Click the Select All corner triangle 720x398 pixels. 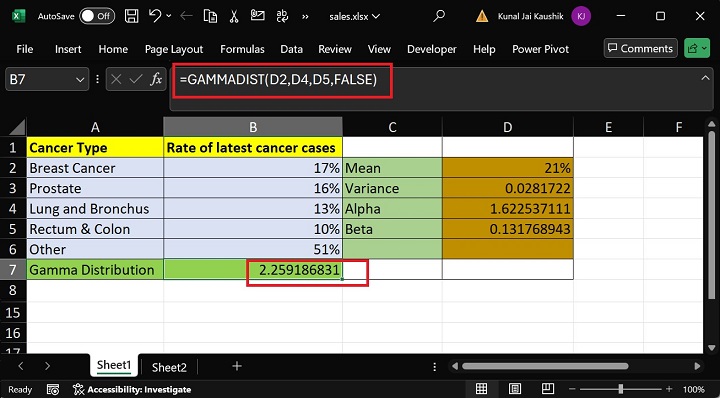click(x=18, y=127)
